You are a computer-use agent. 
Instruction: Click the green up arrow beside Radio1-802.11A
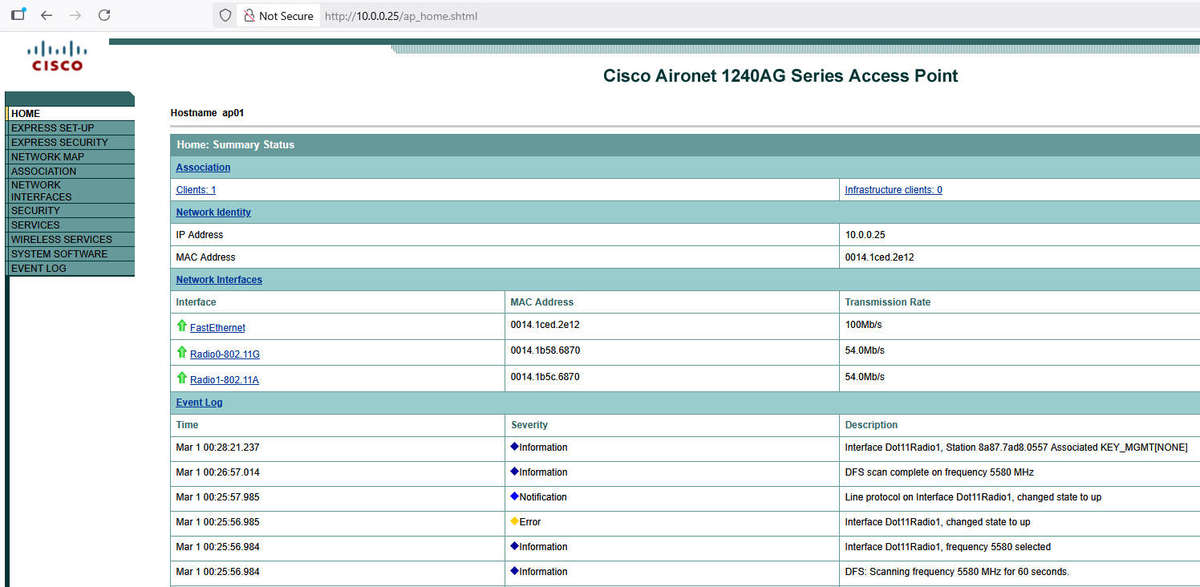click(182, 379)
